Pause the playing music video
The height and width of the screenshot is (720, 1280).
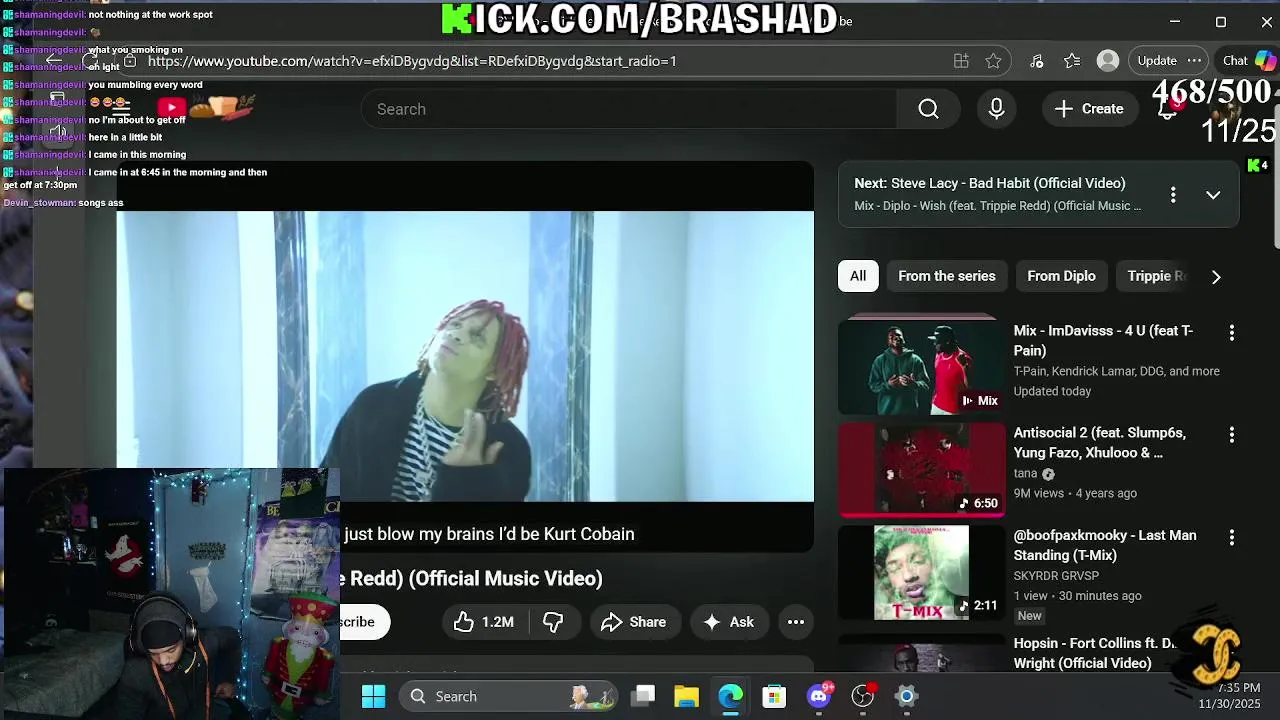pyautogui.click(x=465, y=355)
